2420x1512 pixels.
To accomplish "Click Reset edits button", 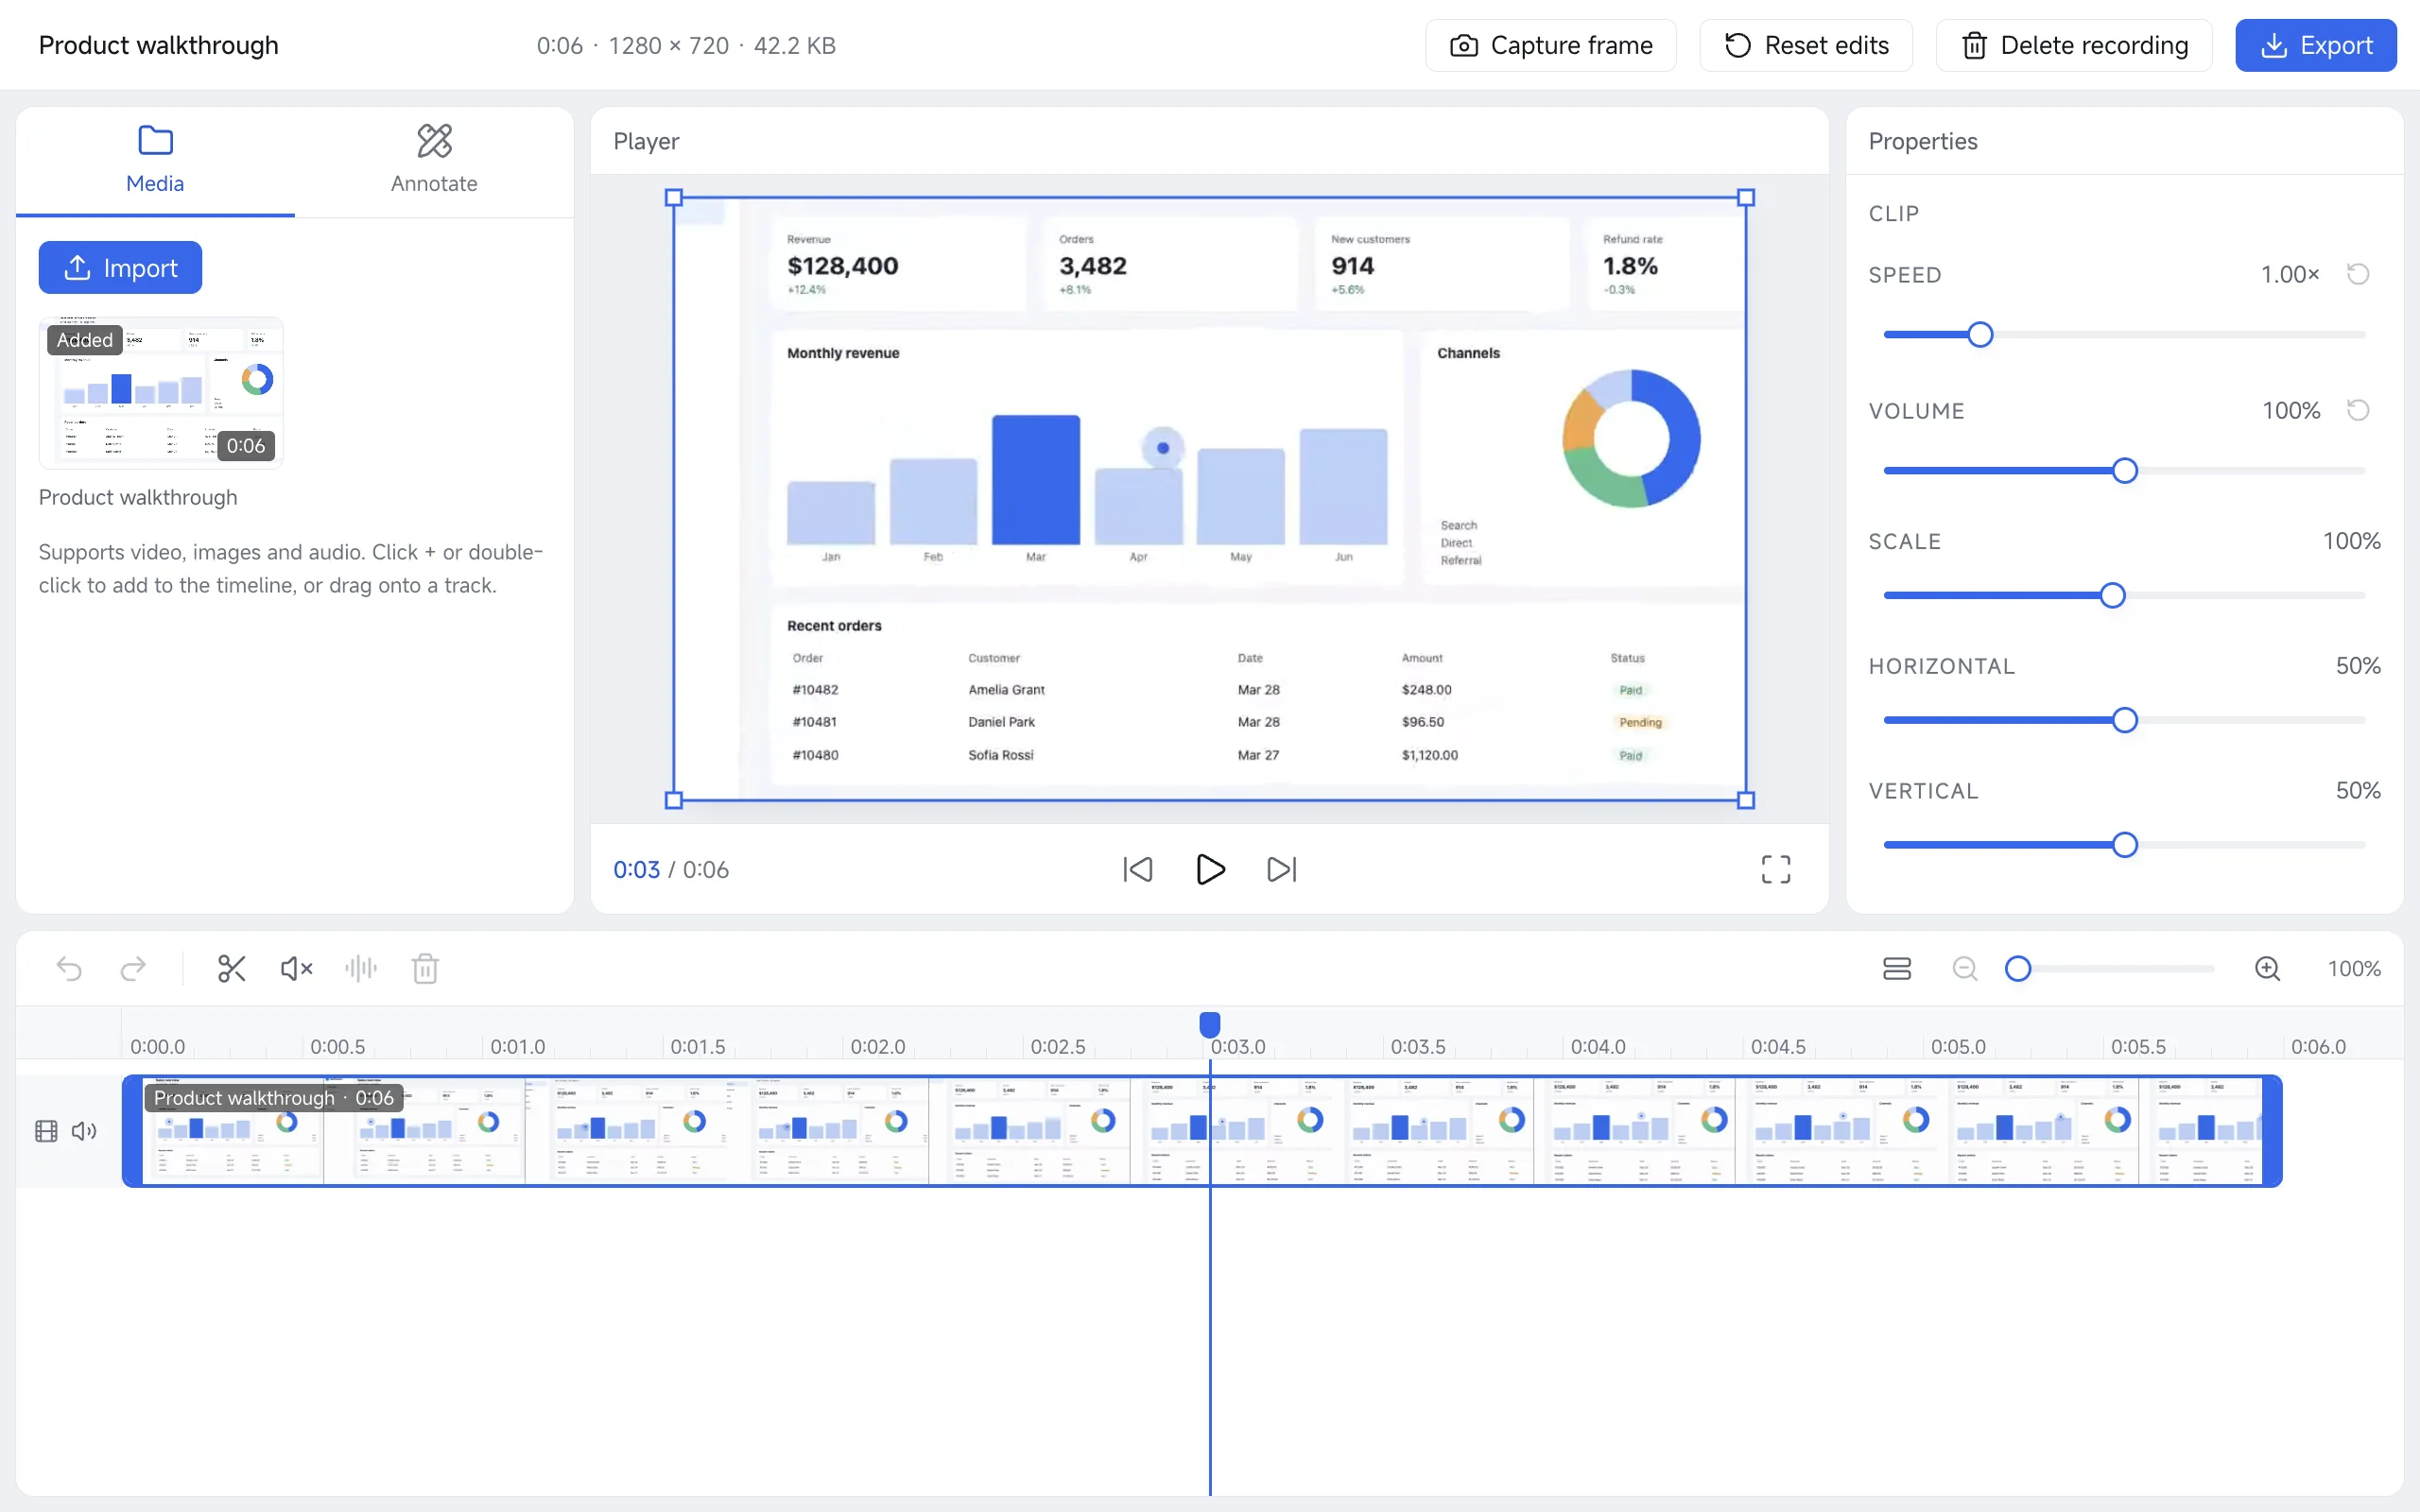I will pyautogui.click(x=1806, y=45).
